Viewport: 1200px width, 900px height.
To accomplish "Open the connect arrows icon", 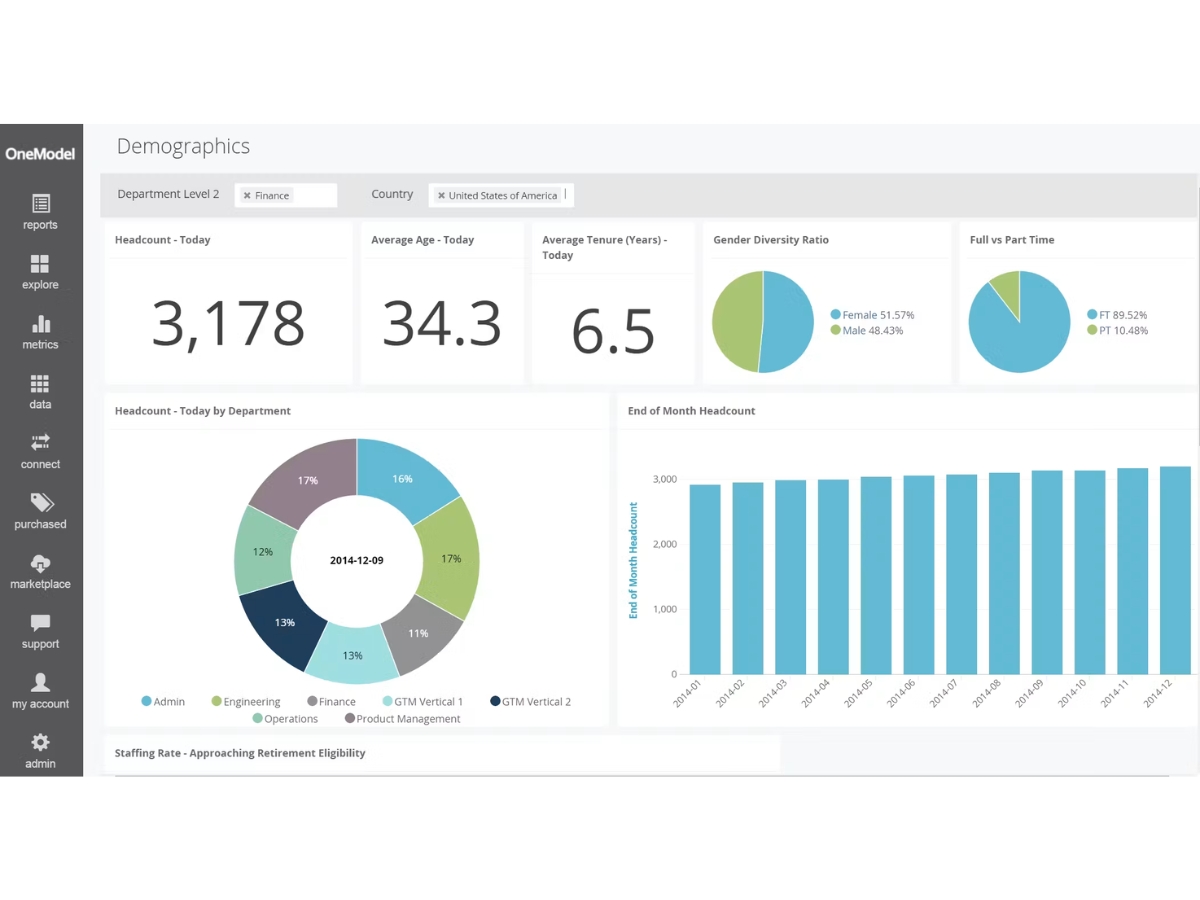I will tap(40, 442).
